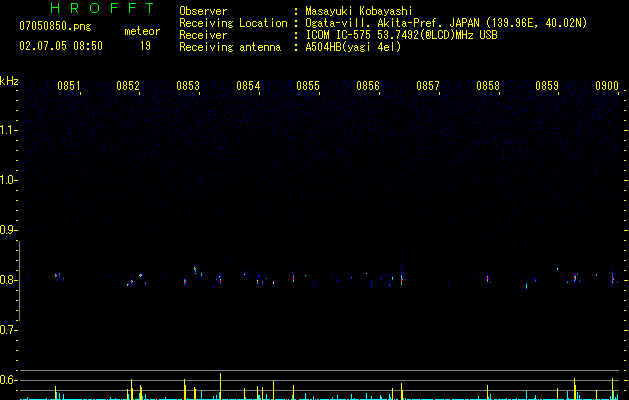Image resolution: width=629 pixels, height=400 pixels.
Task: Click the 0859 time marker
Action: [x=547, y=85]
